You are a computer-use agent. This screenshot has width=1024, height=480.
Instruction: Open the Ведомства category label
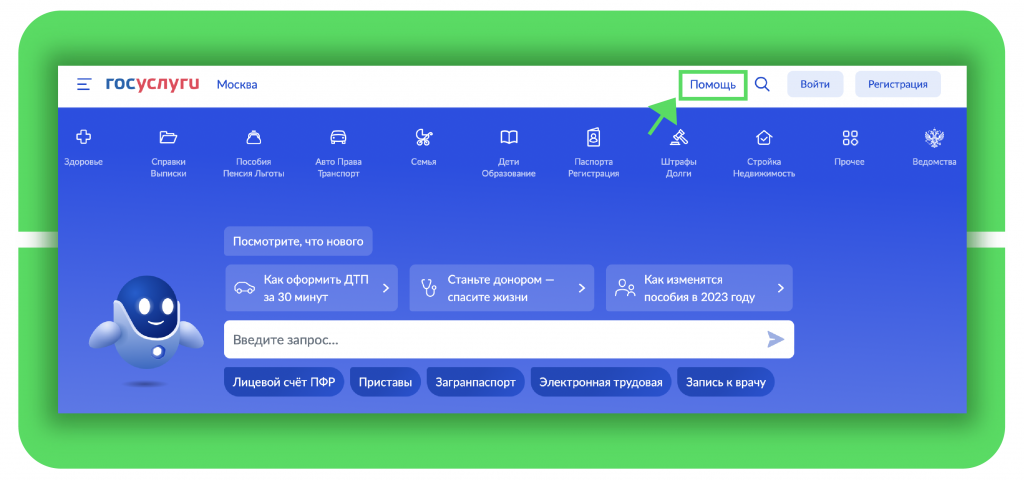(935, 162)
